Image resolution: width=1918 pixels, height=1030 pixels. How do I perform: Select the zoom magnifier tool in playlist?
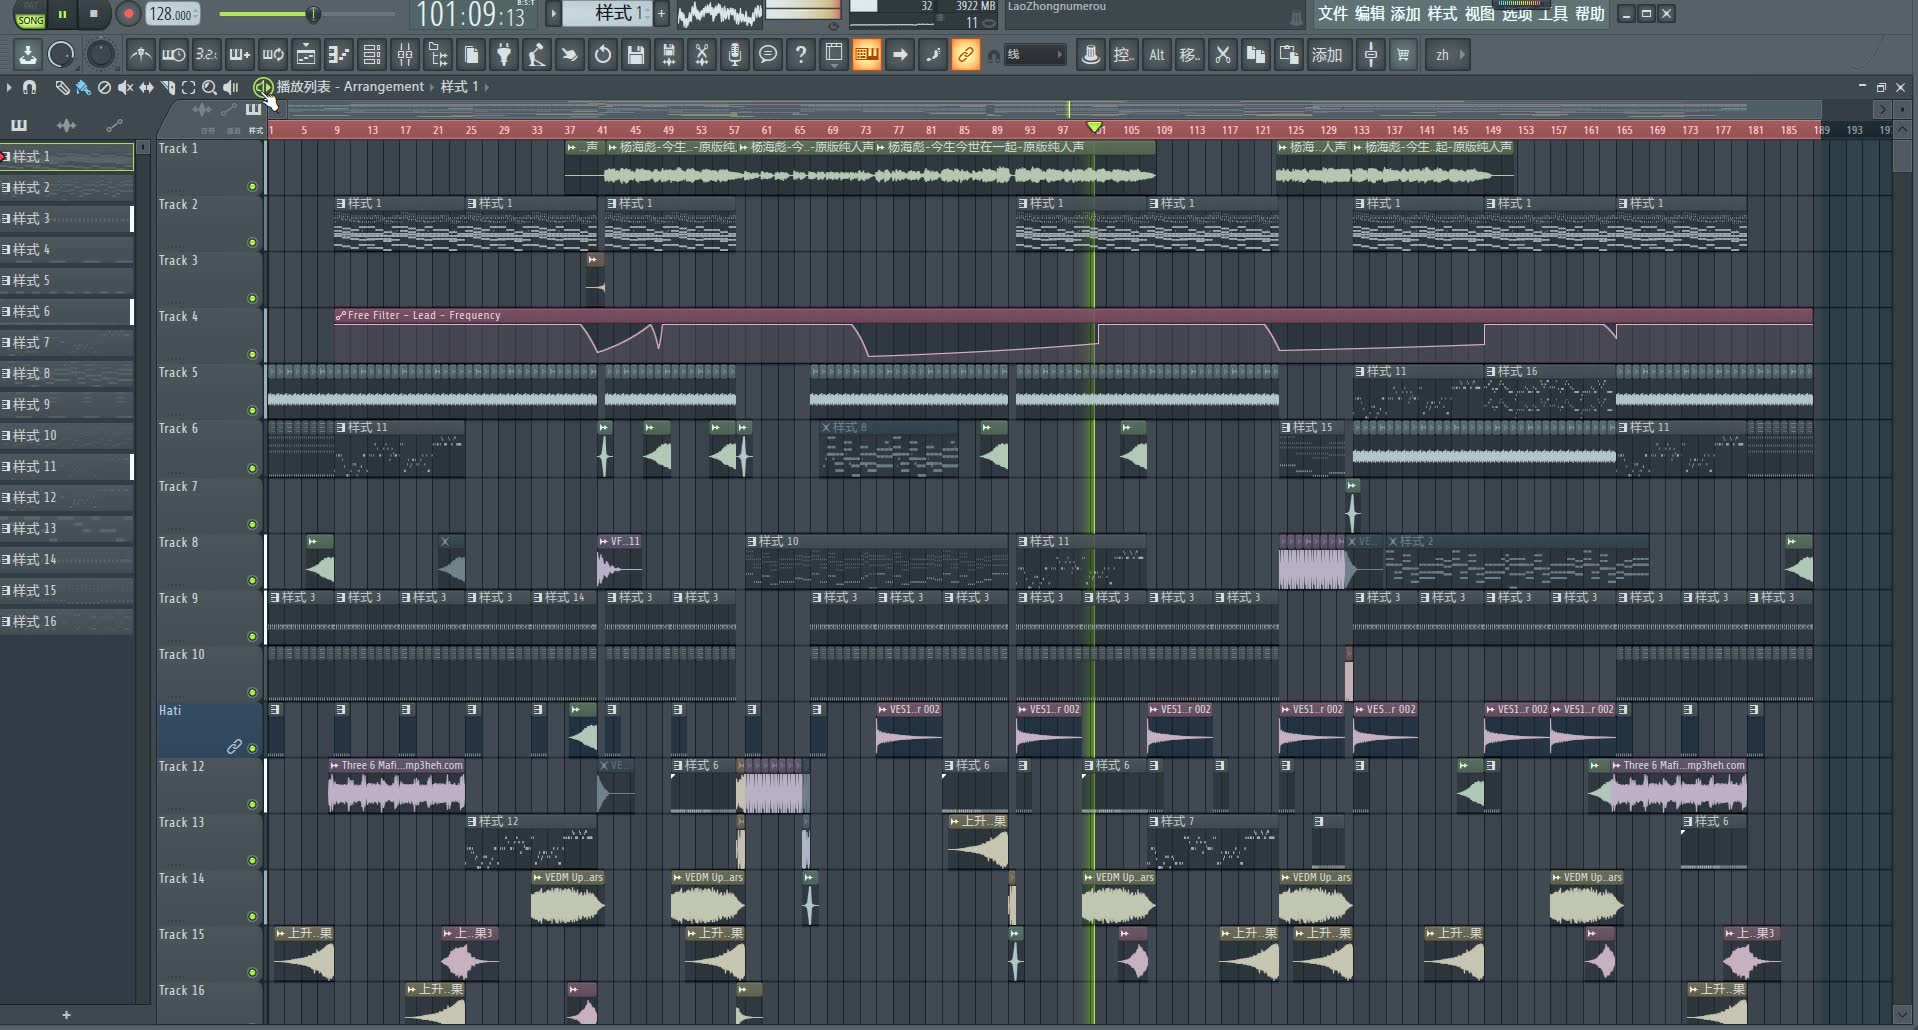[x=209, y=87]
